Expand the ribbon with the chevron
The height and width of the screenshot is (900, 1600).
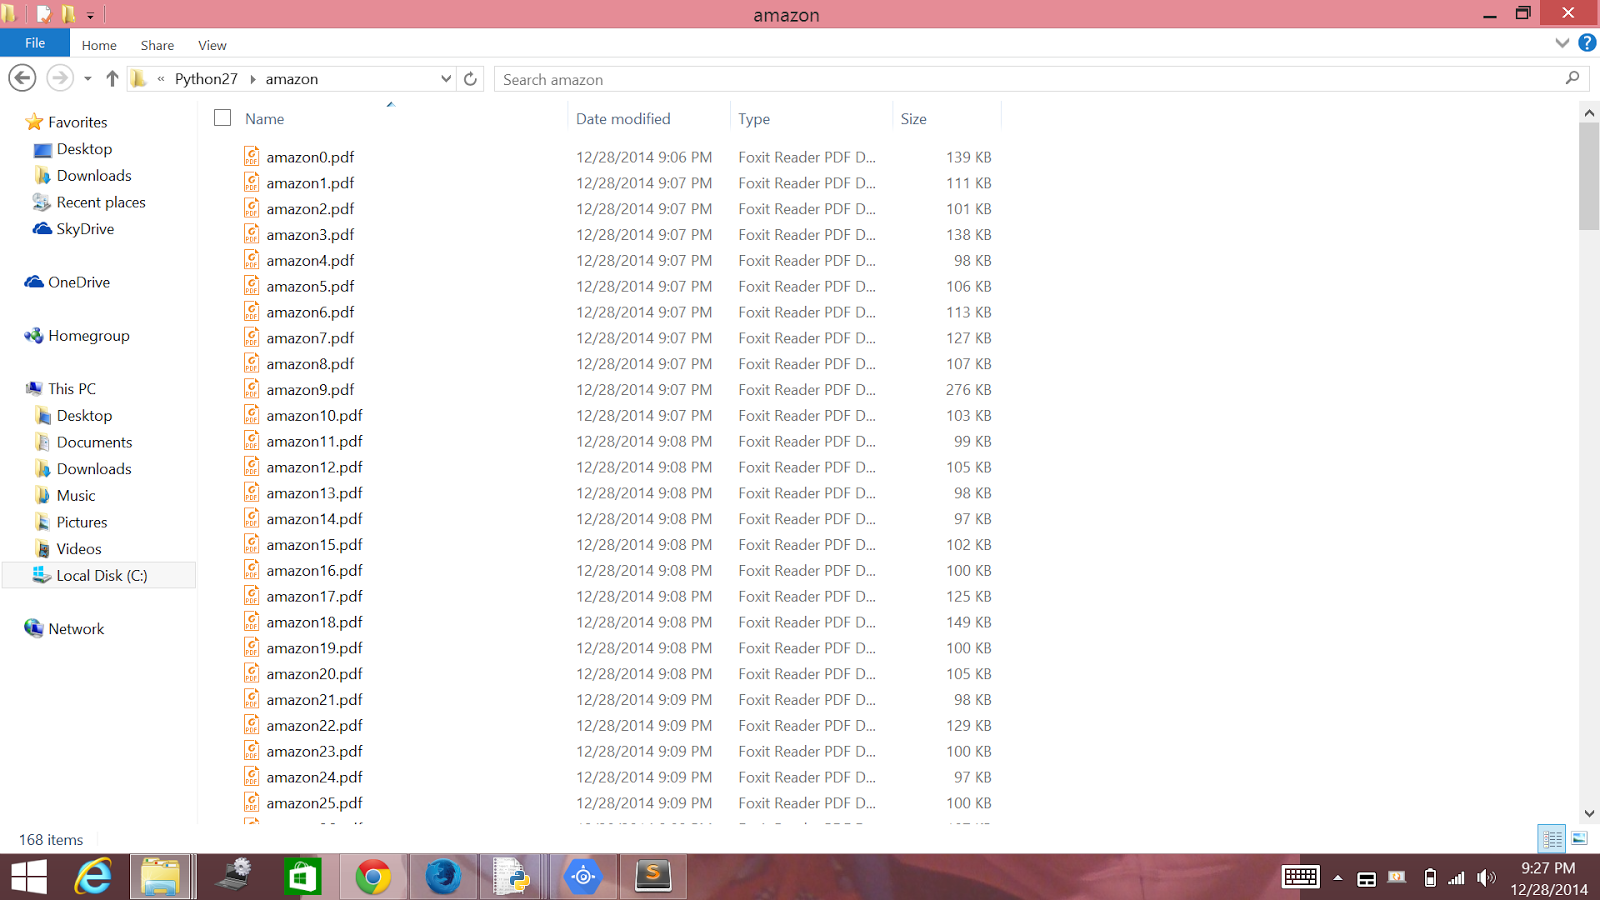[1562, 43]
